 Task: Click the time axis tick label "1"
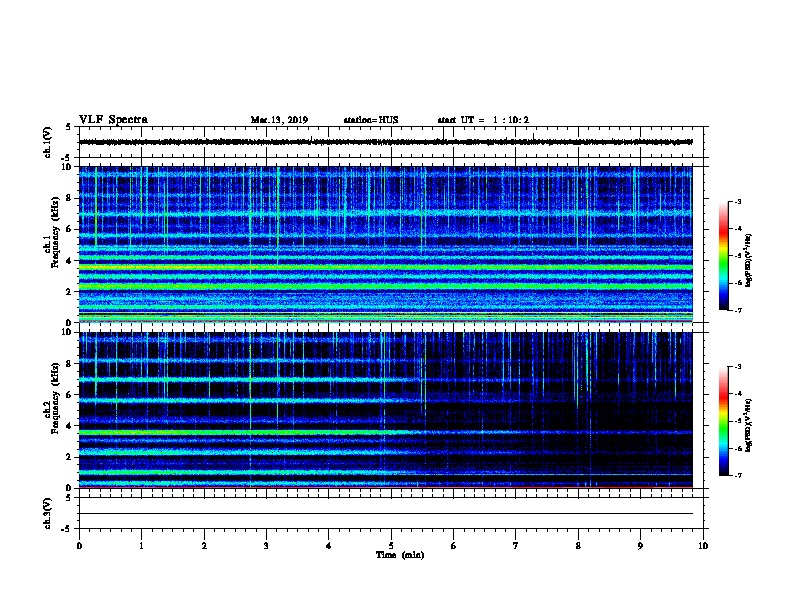(x=141, y=546)
